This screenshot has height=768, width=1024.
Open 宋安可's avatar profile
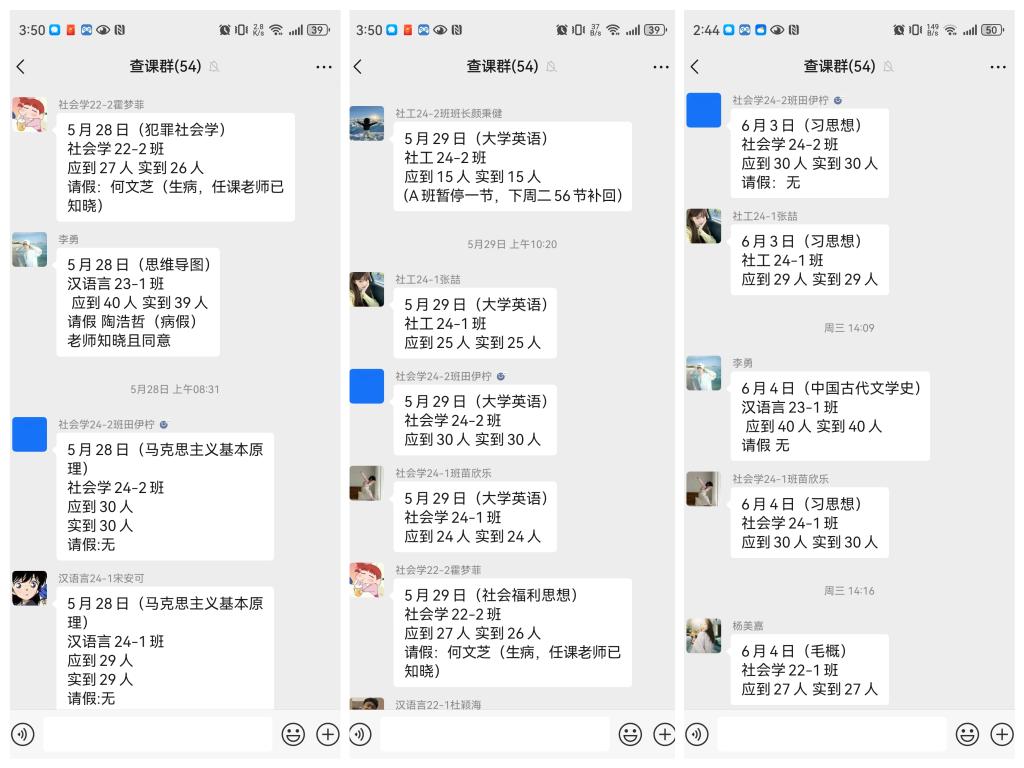pos(30,588)
